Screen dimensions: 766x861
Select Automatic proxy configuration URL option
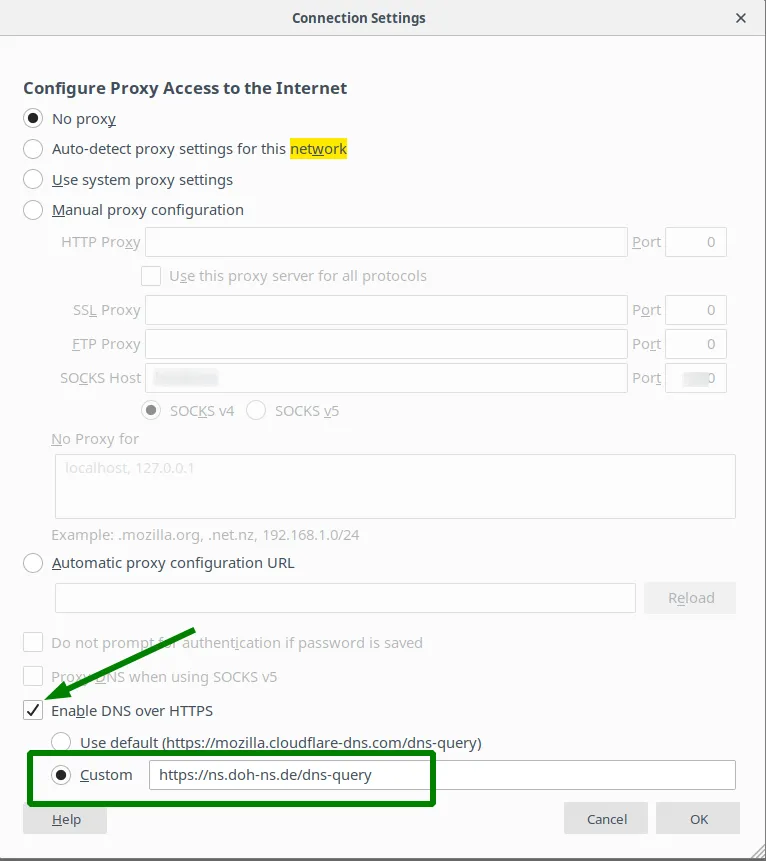point(33,563)
